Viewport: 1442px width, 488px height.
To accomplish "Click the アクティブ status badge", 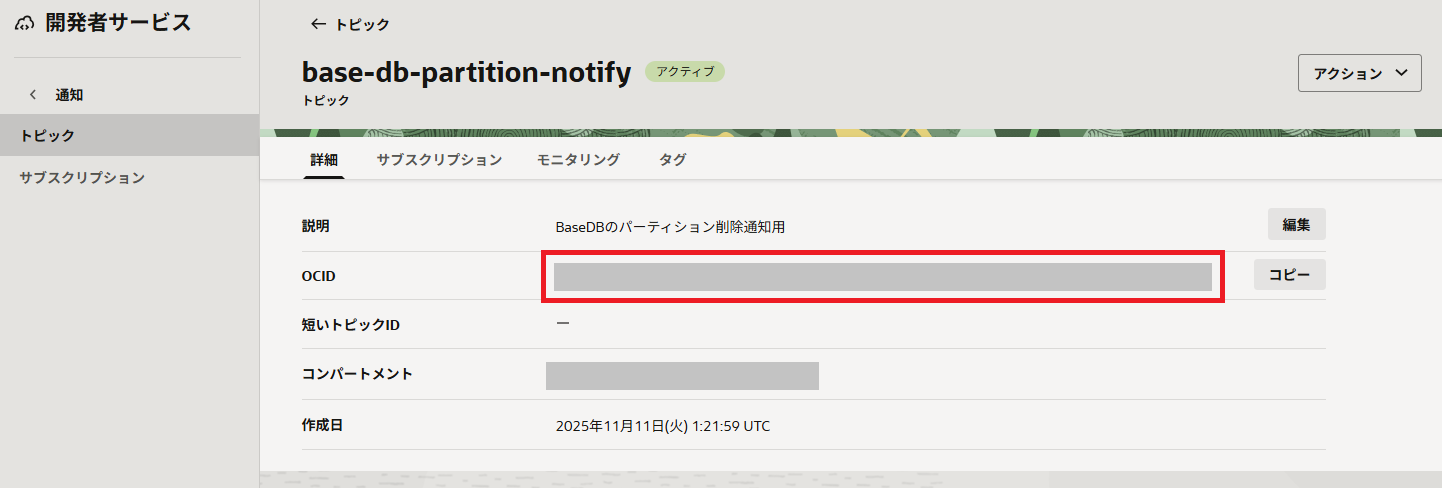I will click(x=685, y=72).
